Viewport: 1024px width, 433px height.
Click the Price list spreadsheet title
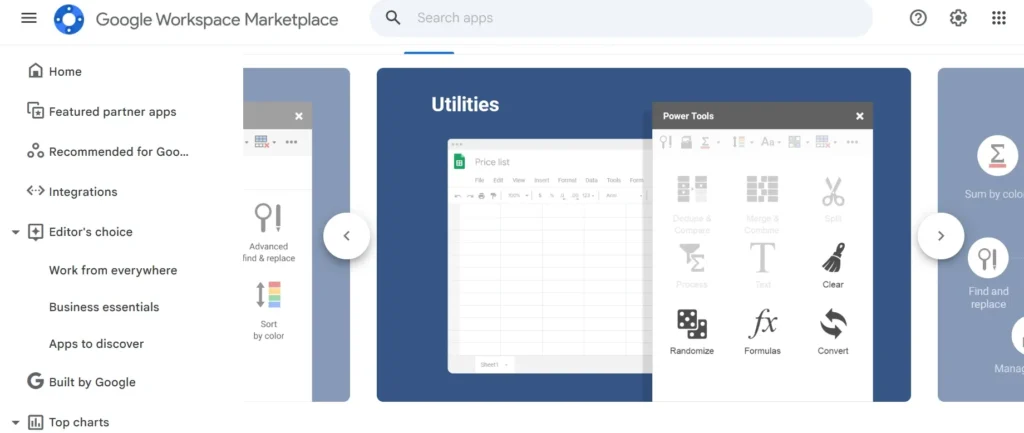click(492, 162)
